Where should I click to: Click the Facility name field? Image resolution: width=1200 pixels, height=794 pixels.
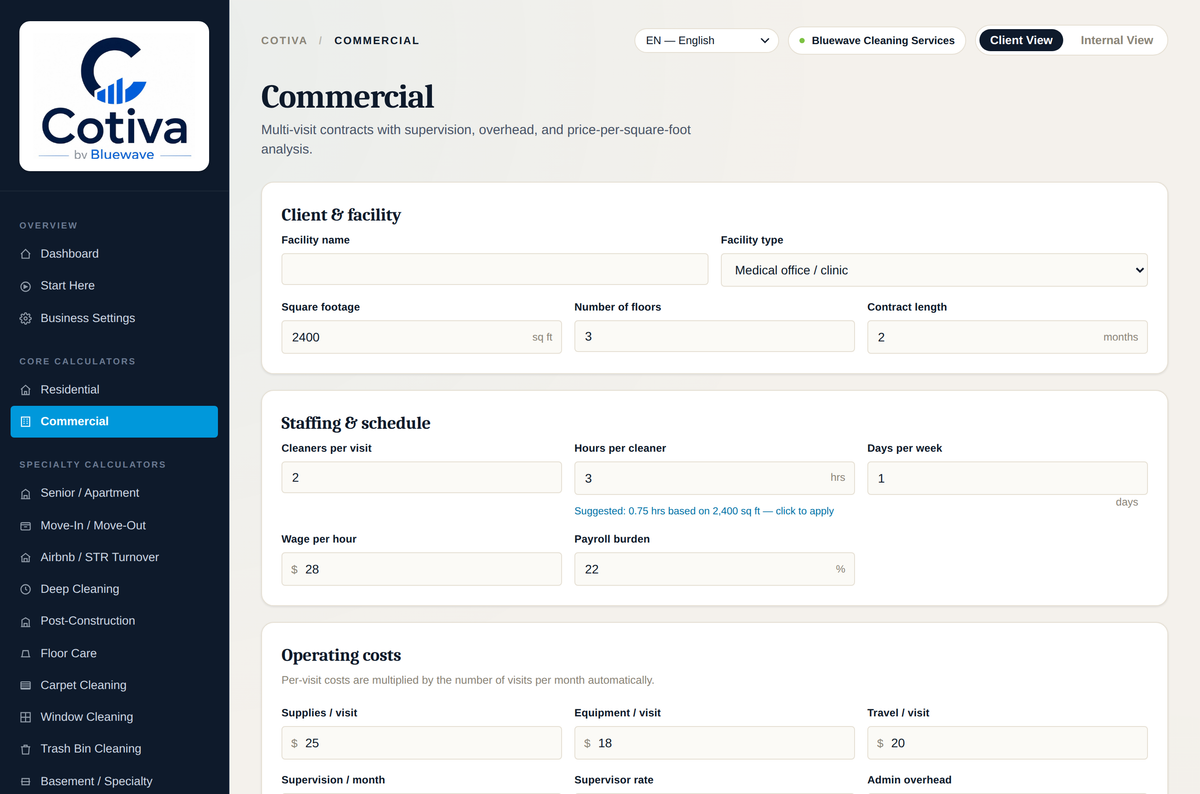pyautogui.click(x=495, y=270)
